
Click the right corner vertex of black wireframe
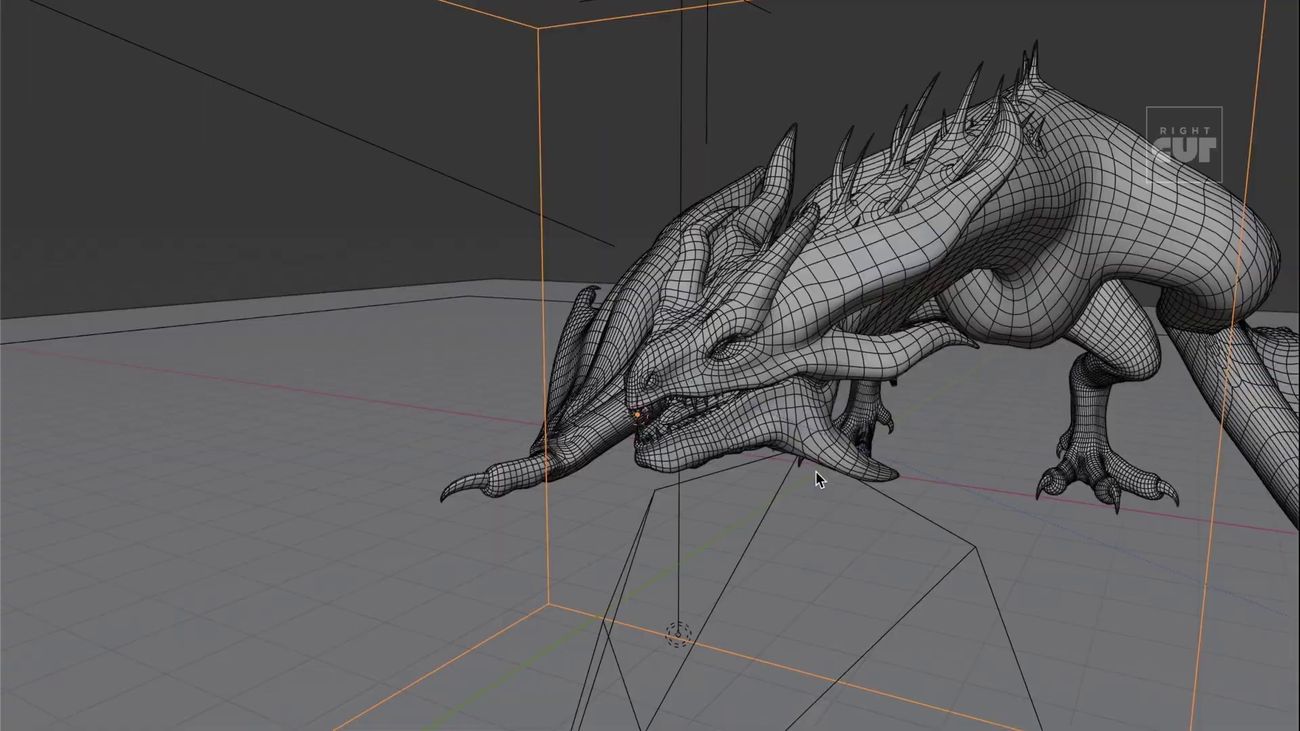point(975,546)
